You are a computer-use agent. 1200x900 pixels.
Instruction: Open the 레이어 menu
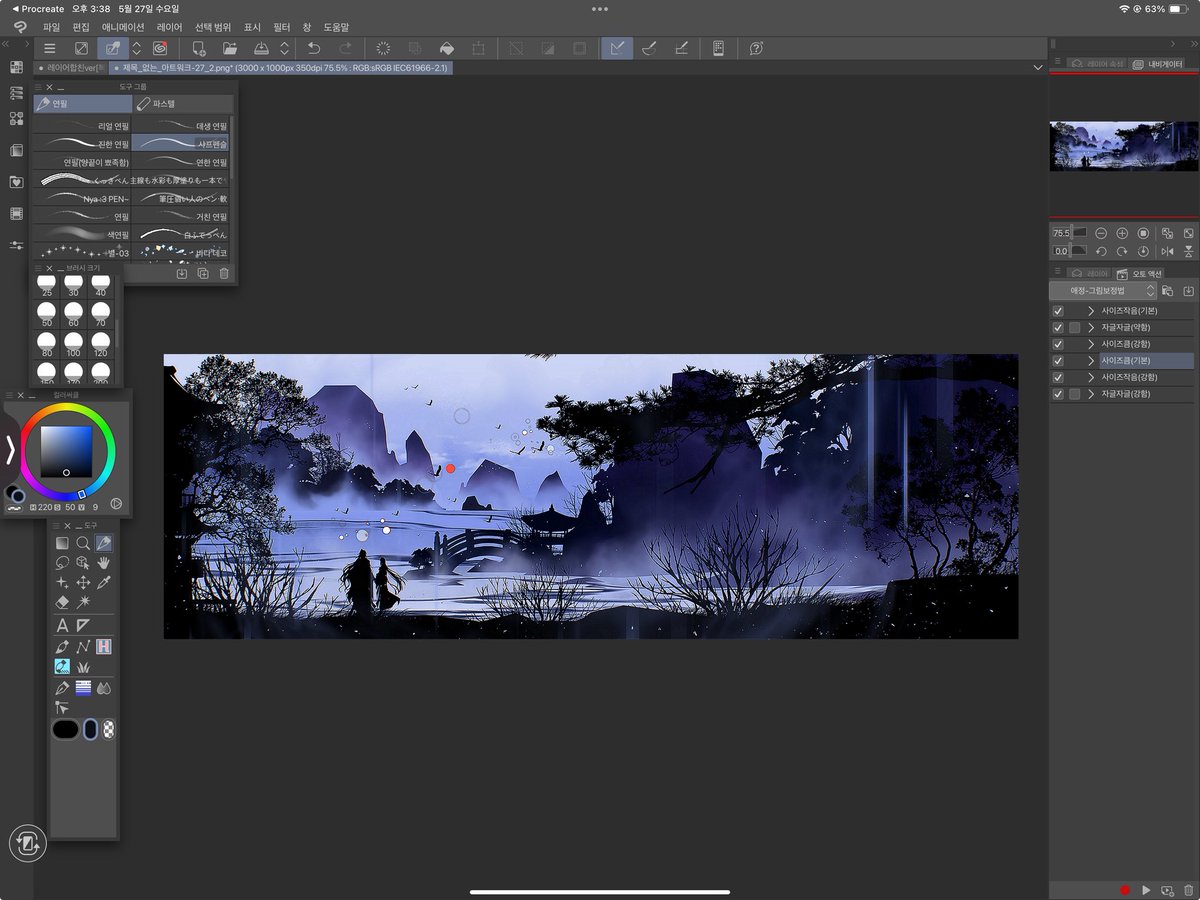coord(170,27)
